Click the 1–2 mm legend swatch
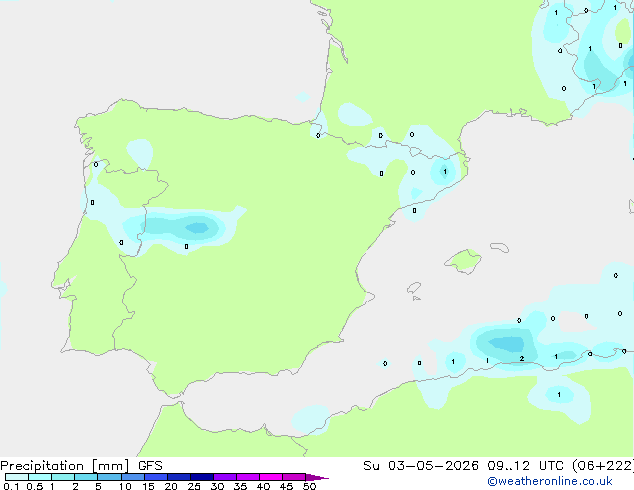Image resolution: width=634 pixels, height=490 pixels. coord(63,477)
